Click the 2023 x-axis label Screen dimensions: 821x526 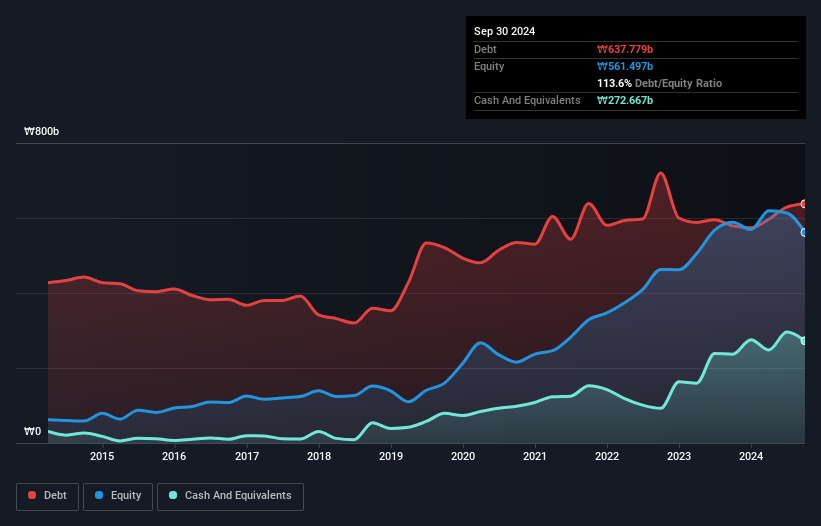(679, 456)
